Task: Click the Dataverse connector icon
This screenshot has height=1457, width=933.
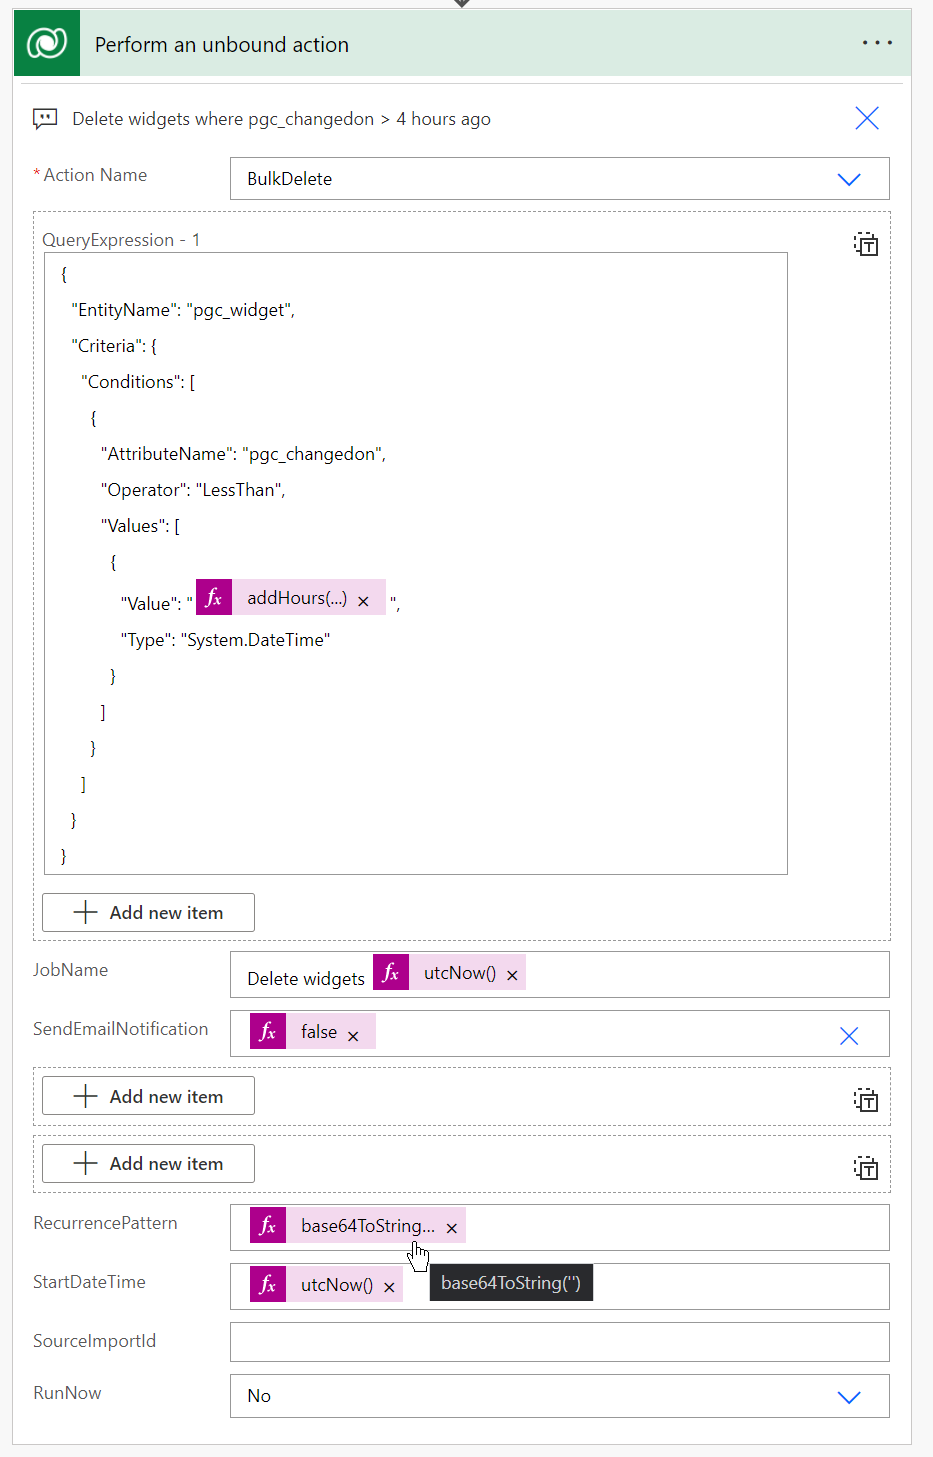Action: pos(46,44)
